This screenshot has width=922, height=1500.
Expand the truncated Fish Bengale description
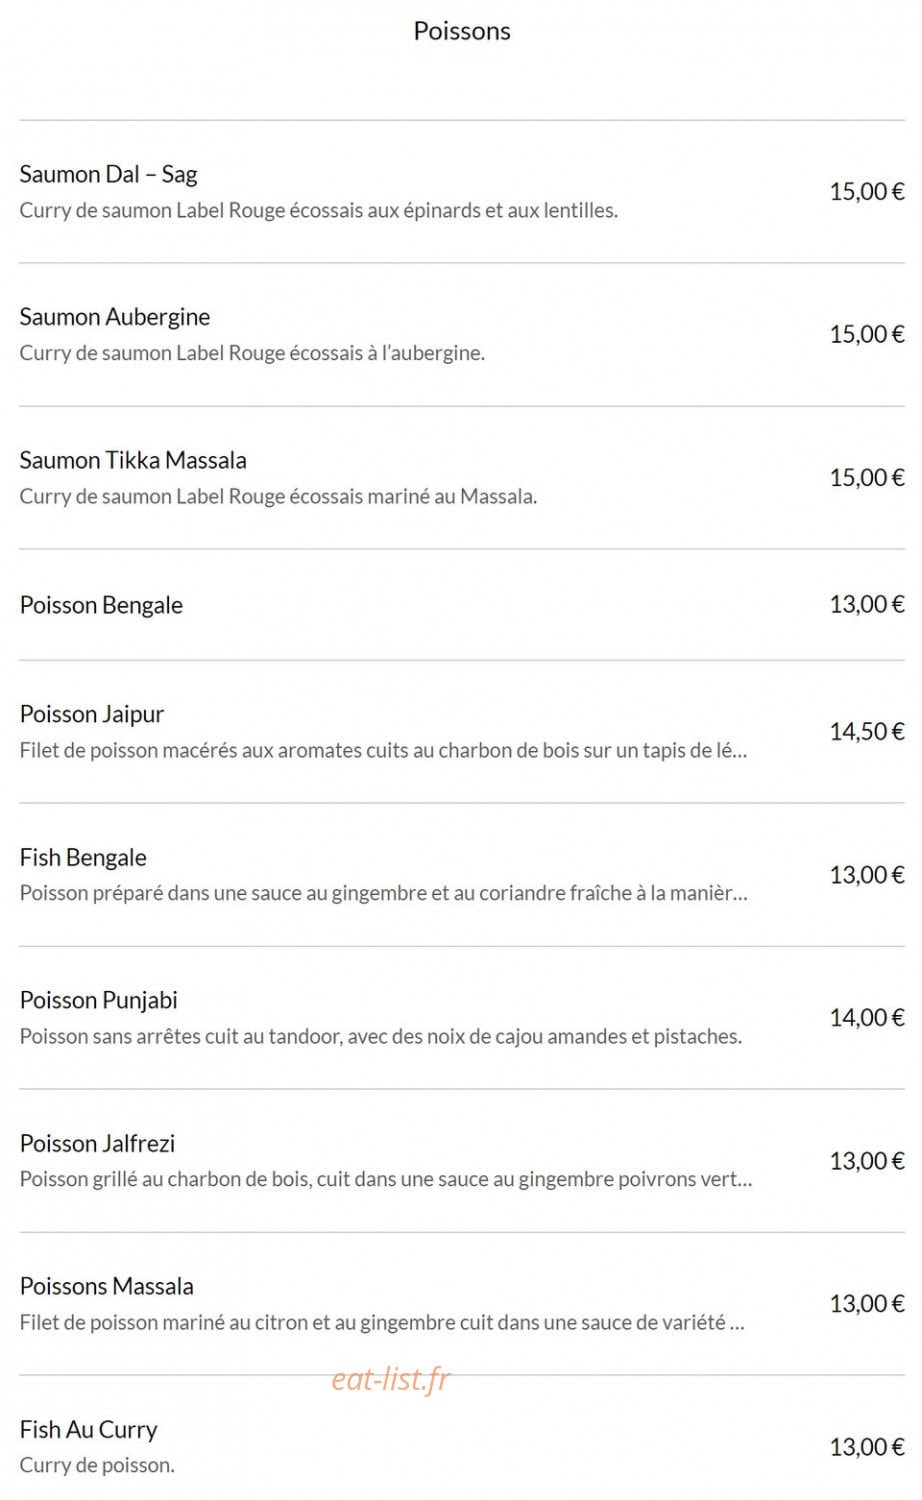(x=383, y=893)
